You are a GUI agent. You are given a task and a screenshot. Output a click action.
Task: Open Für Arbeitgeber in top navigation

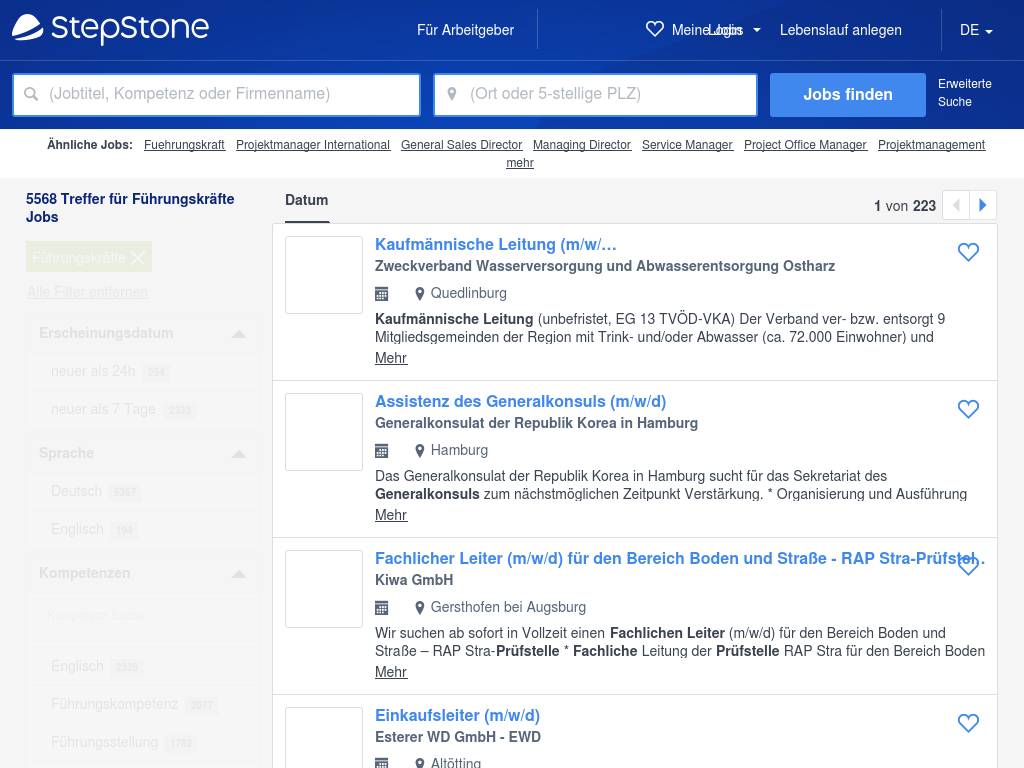[465, 30]
